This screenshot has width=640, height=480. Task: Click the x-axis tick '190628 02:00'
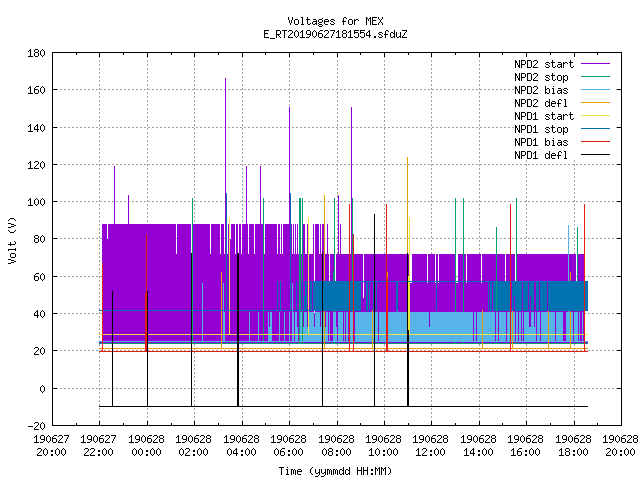point(193,446)
